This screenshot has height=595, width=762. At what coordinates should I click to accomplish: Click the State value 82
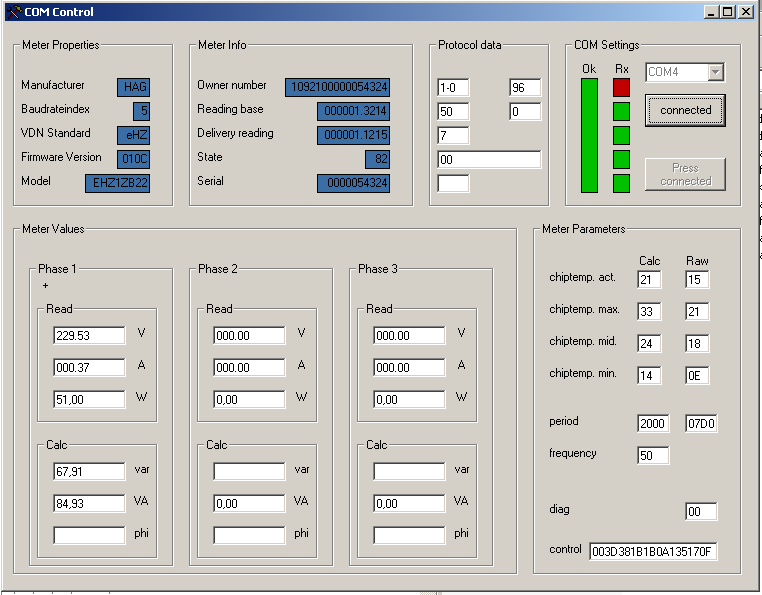pyautogui.click(x=377, y=159)
